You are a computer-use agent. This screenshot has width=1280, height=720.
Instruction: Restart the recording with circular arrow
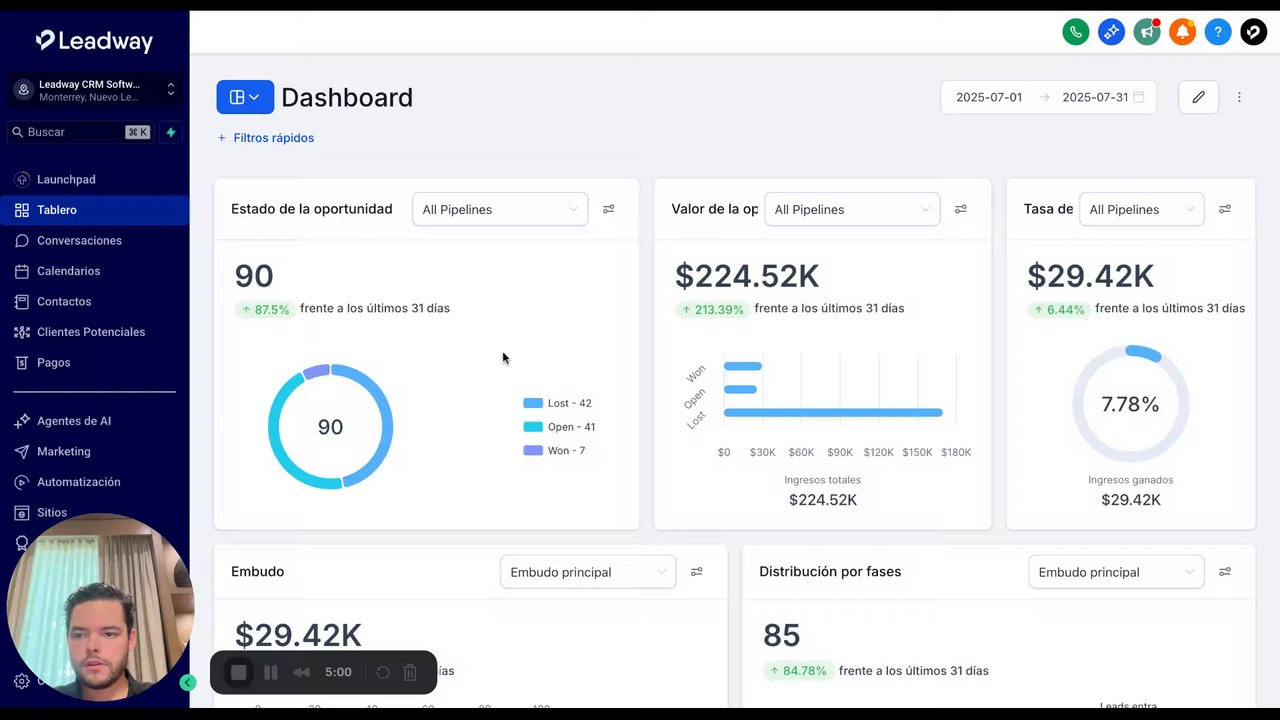click(382, 672)
